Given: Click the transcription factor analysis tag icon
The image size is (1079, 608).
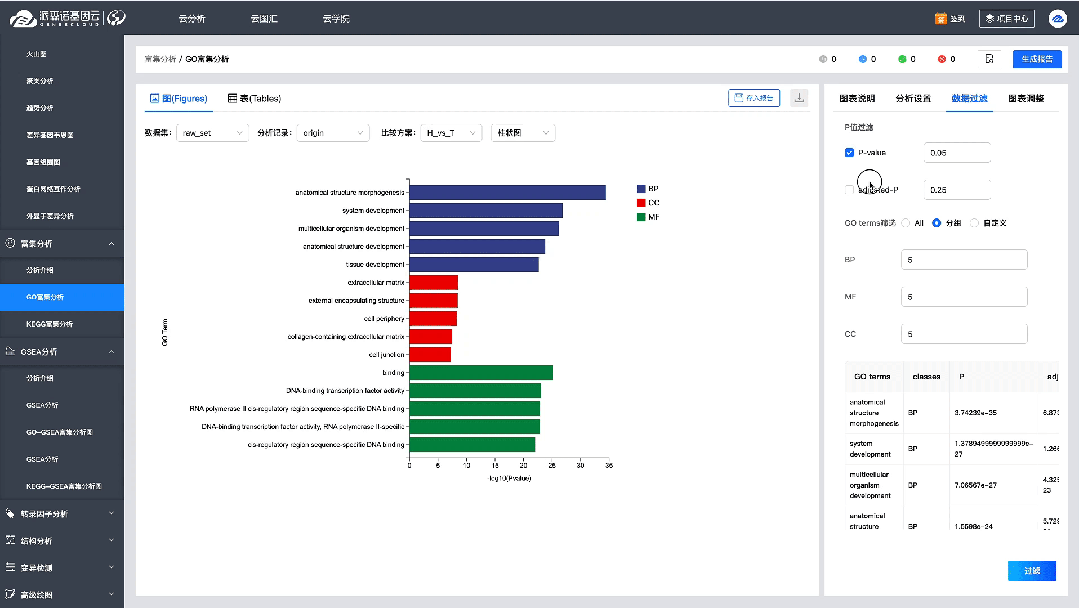Looking at the screenshot, I should (10, 514).
